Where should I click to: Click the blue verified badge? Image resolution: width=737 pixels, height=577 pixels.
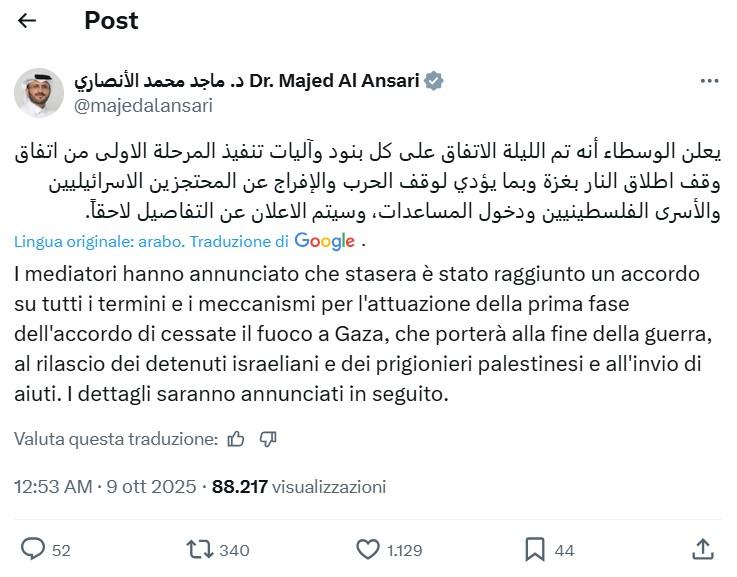[434, 81]
